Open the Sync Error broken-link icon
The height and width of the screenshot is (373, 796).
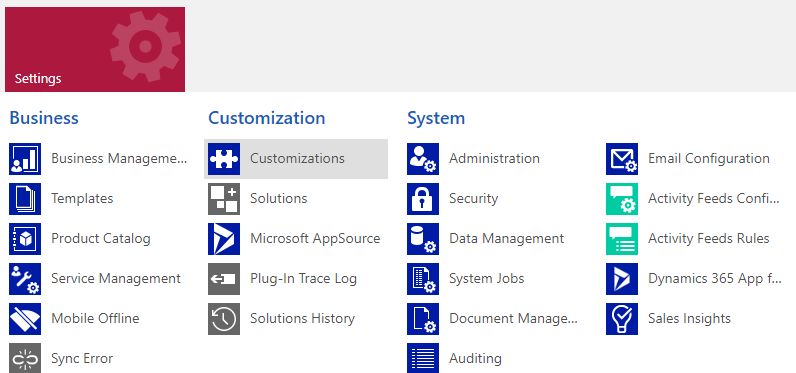25,358
